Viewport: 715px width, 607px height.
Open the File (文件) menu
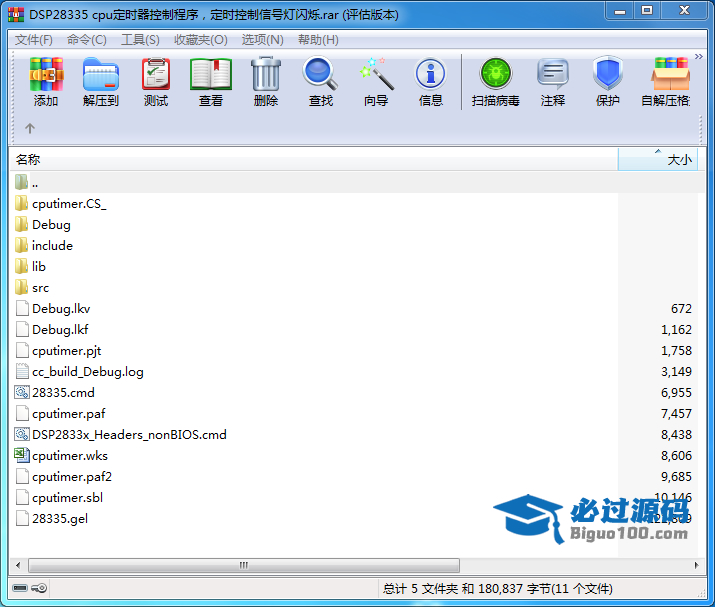pyautogui.click(x=33, y=40)
